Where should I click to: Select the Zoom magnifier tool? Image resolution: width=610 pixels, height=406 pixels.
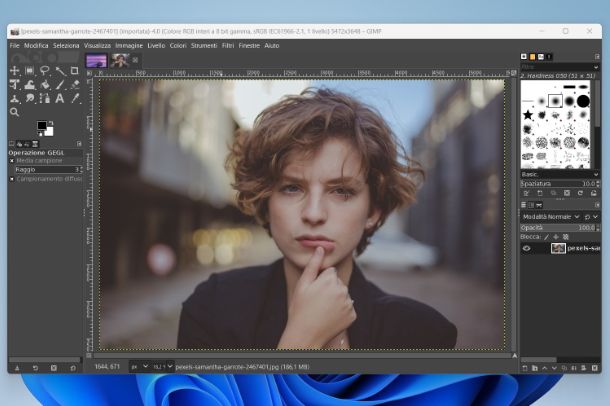click(x=14, y=112)
